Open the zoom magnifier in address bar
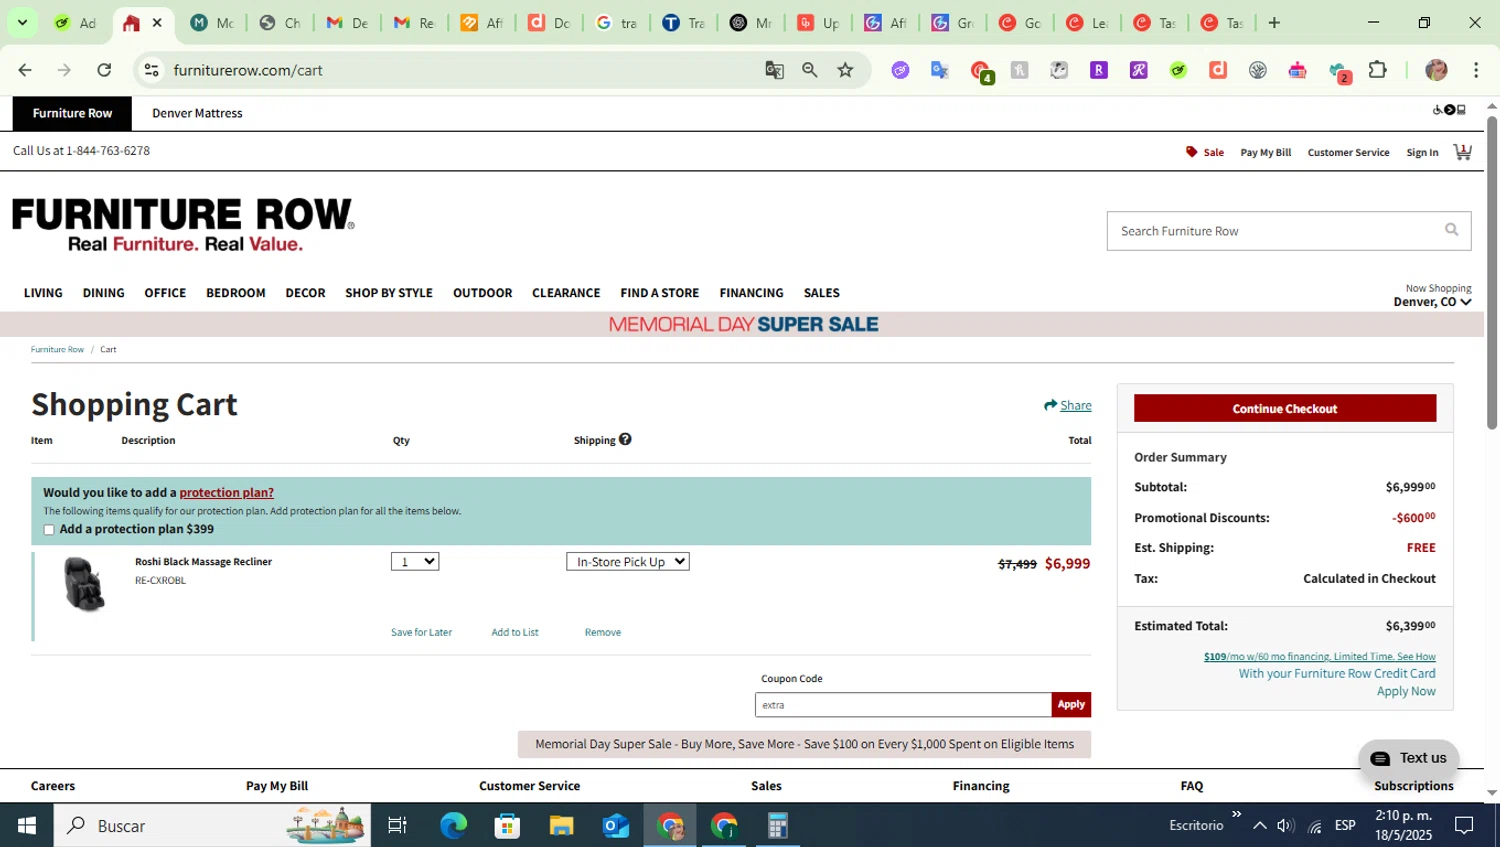Viewport: 1500px width, 847px height. (x=810, y=70)
